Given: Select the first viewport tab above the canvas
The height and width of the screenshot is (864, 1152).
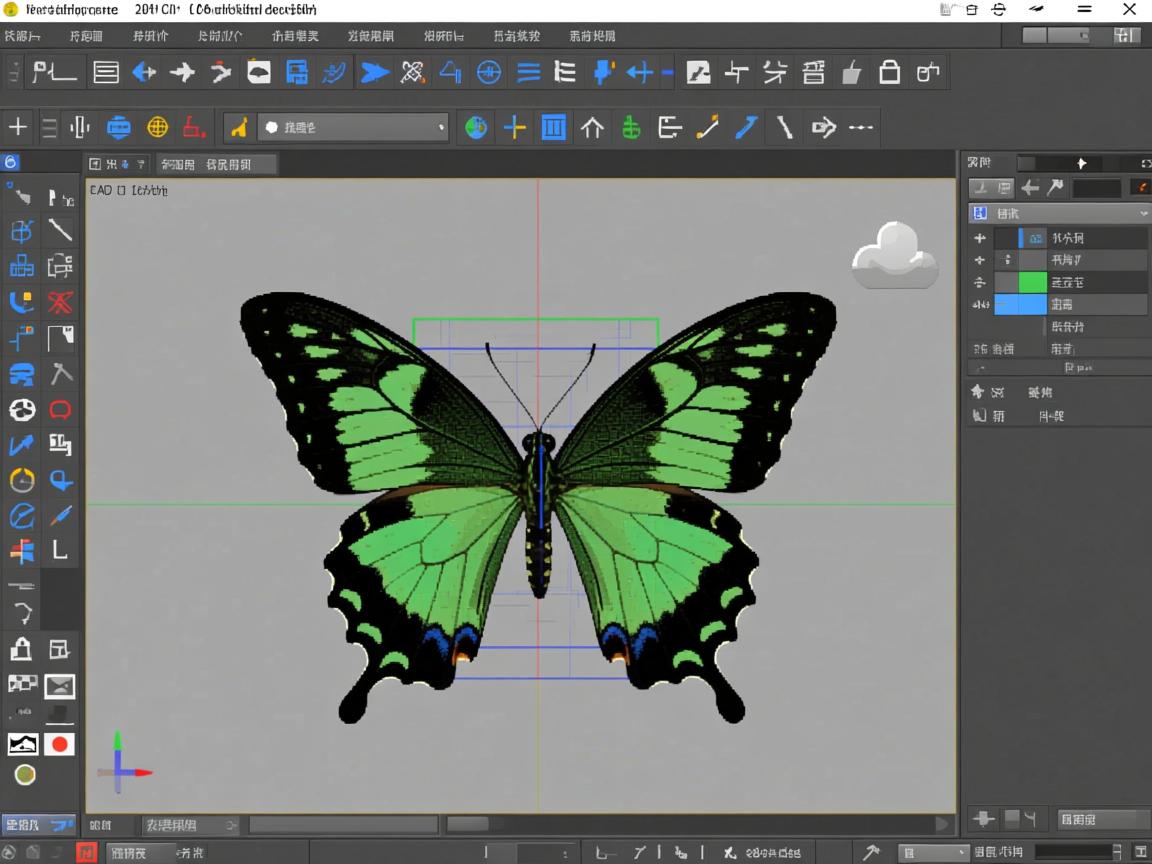Looking at the screenshot, I should (117, 164).
